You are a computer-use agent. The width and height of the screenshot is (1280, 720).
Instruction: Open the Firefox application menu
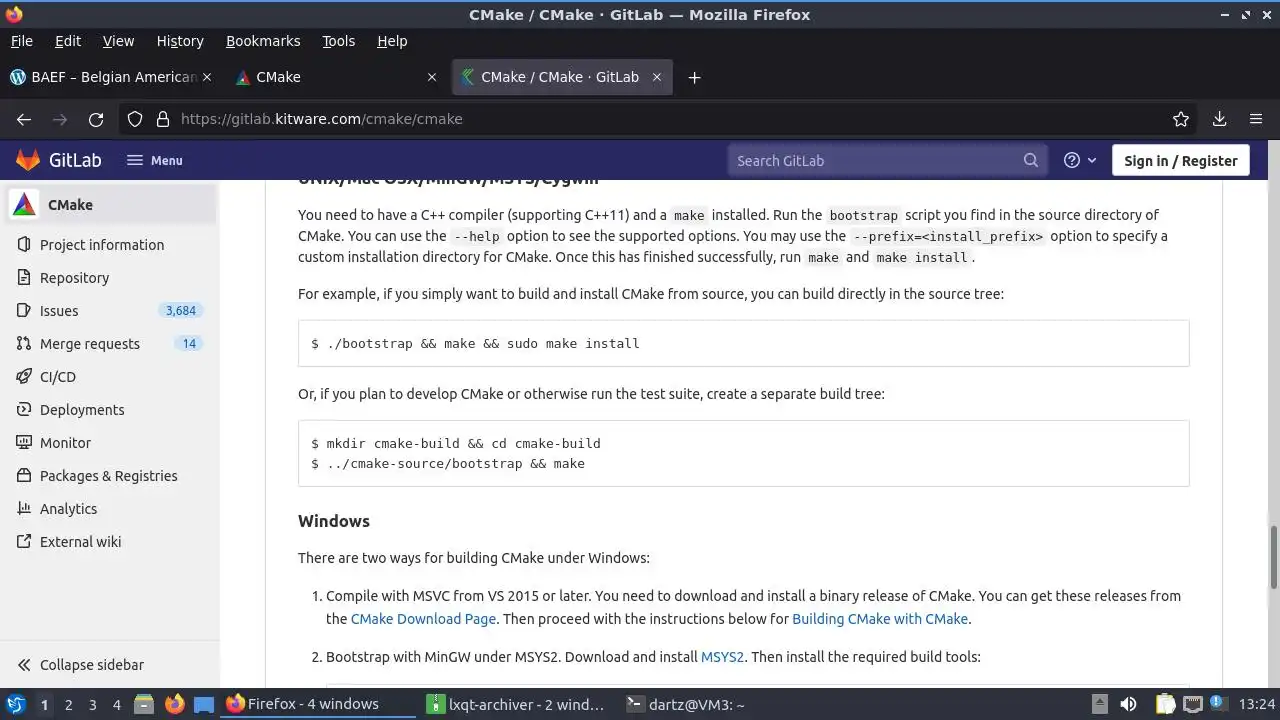(x=1256, y=119)
